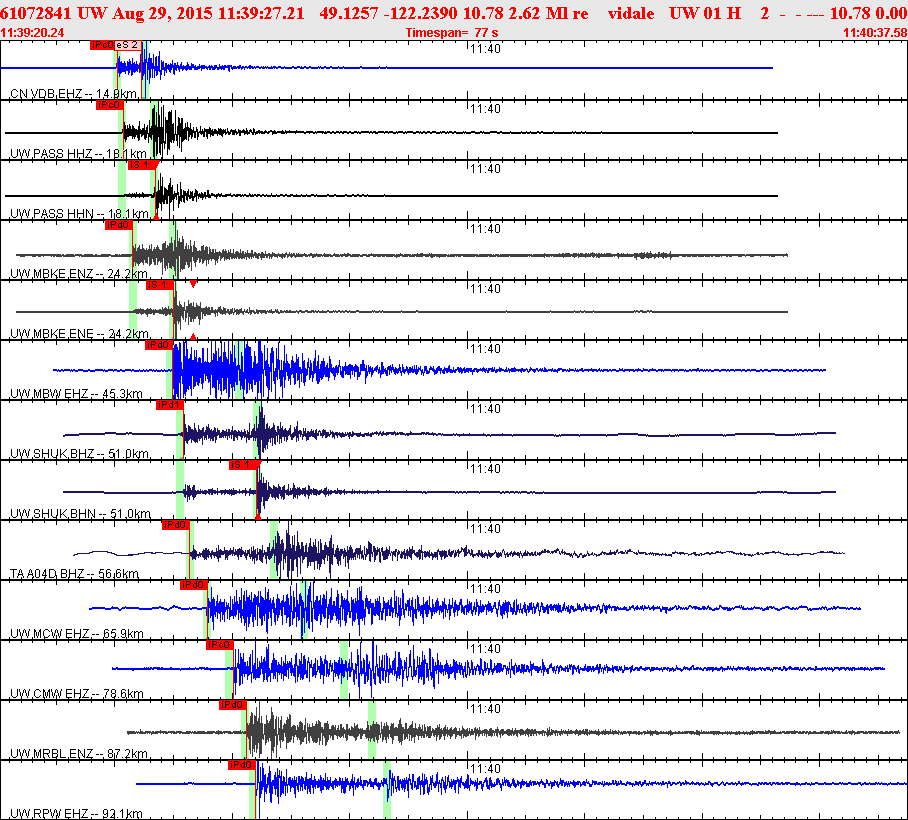
Task: Click the start time 11:39:20.24 label
Action: click(x=34, y=32)
